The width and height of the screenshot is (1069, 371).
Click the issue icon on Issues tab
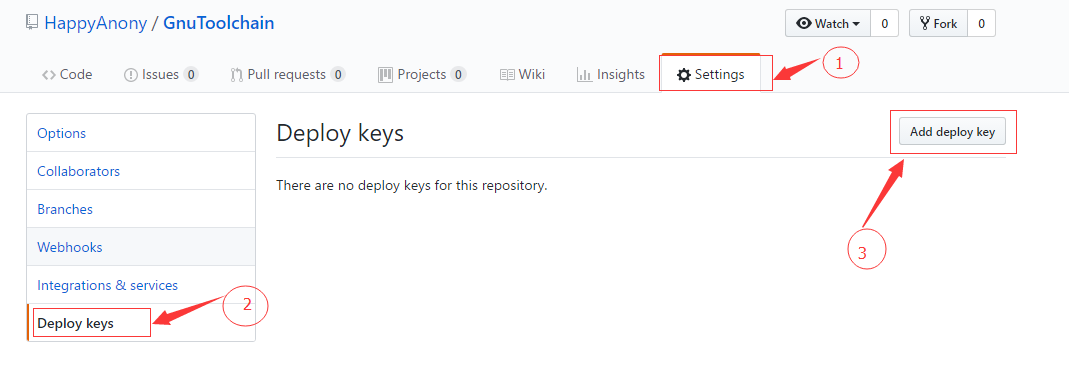[131, 75]
